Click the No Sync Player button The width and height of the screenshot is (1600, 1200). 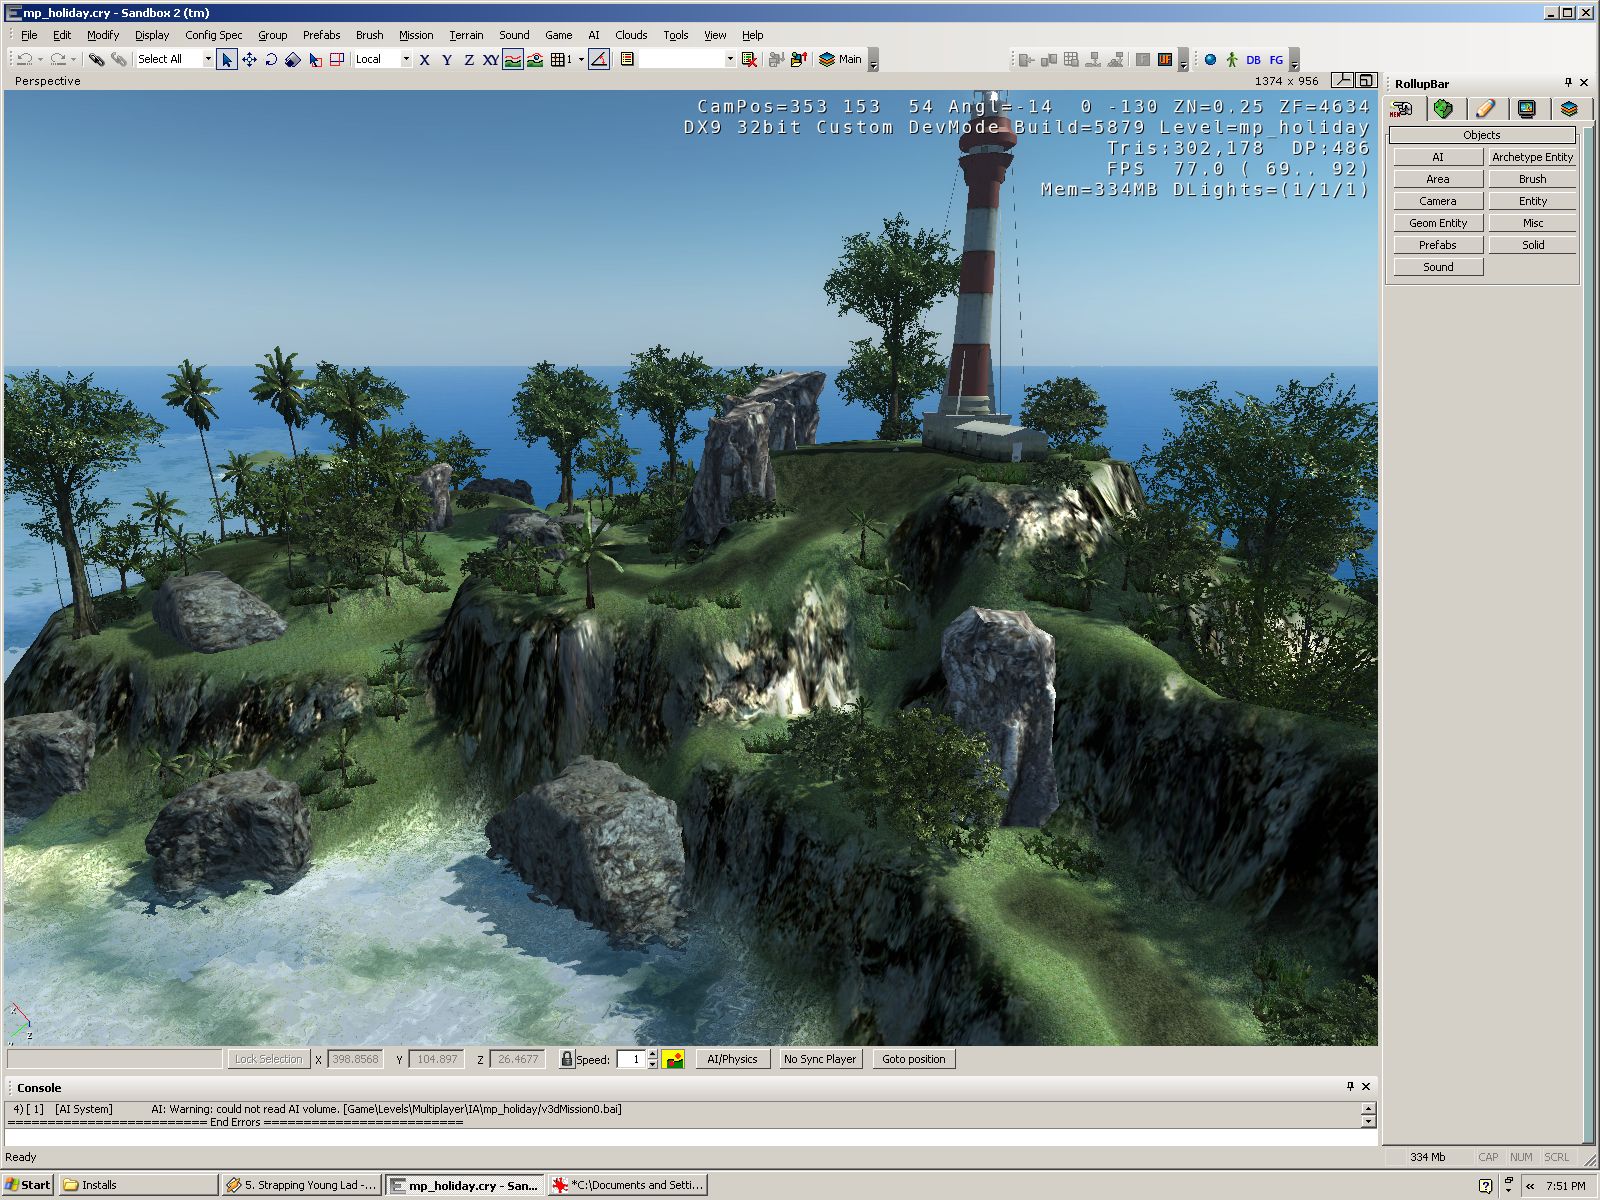[x=820, y=1059]
